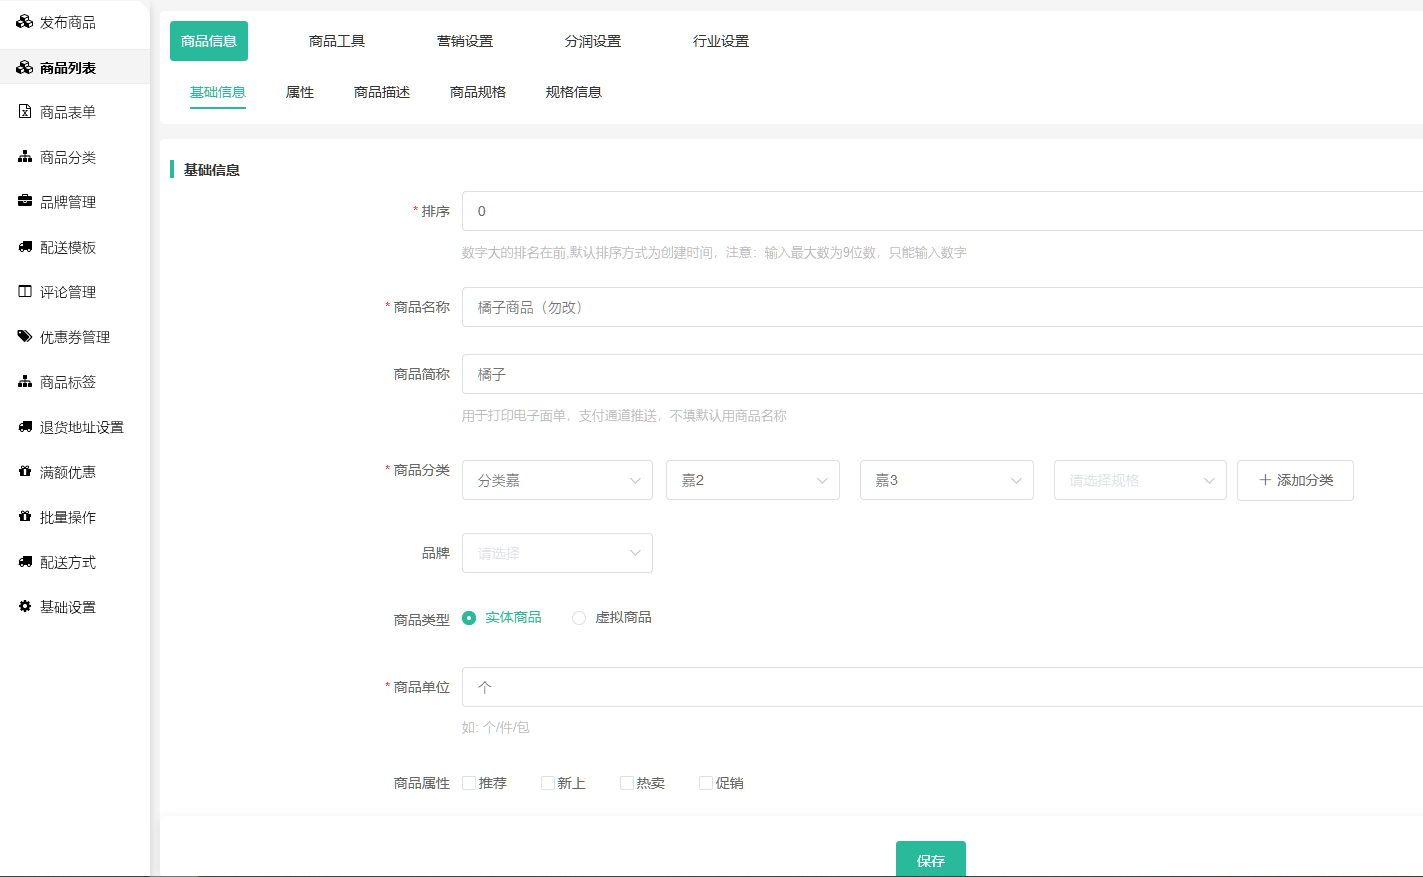Image resolution: width=1423 pixels, height=877 pixels.
Task: Tick the 促销 checkbox
Action: click(706, 783)
